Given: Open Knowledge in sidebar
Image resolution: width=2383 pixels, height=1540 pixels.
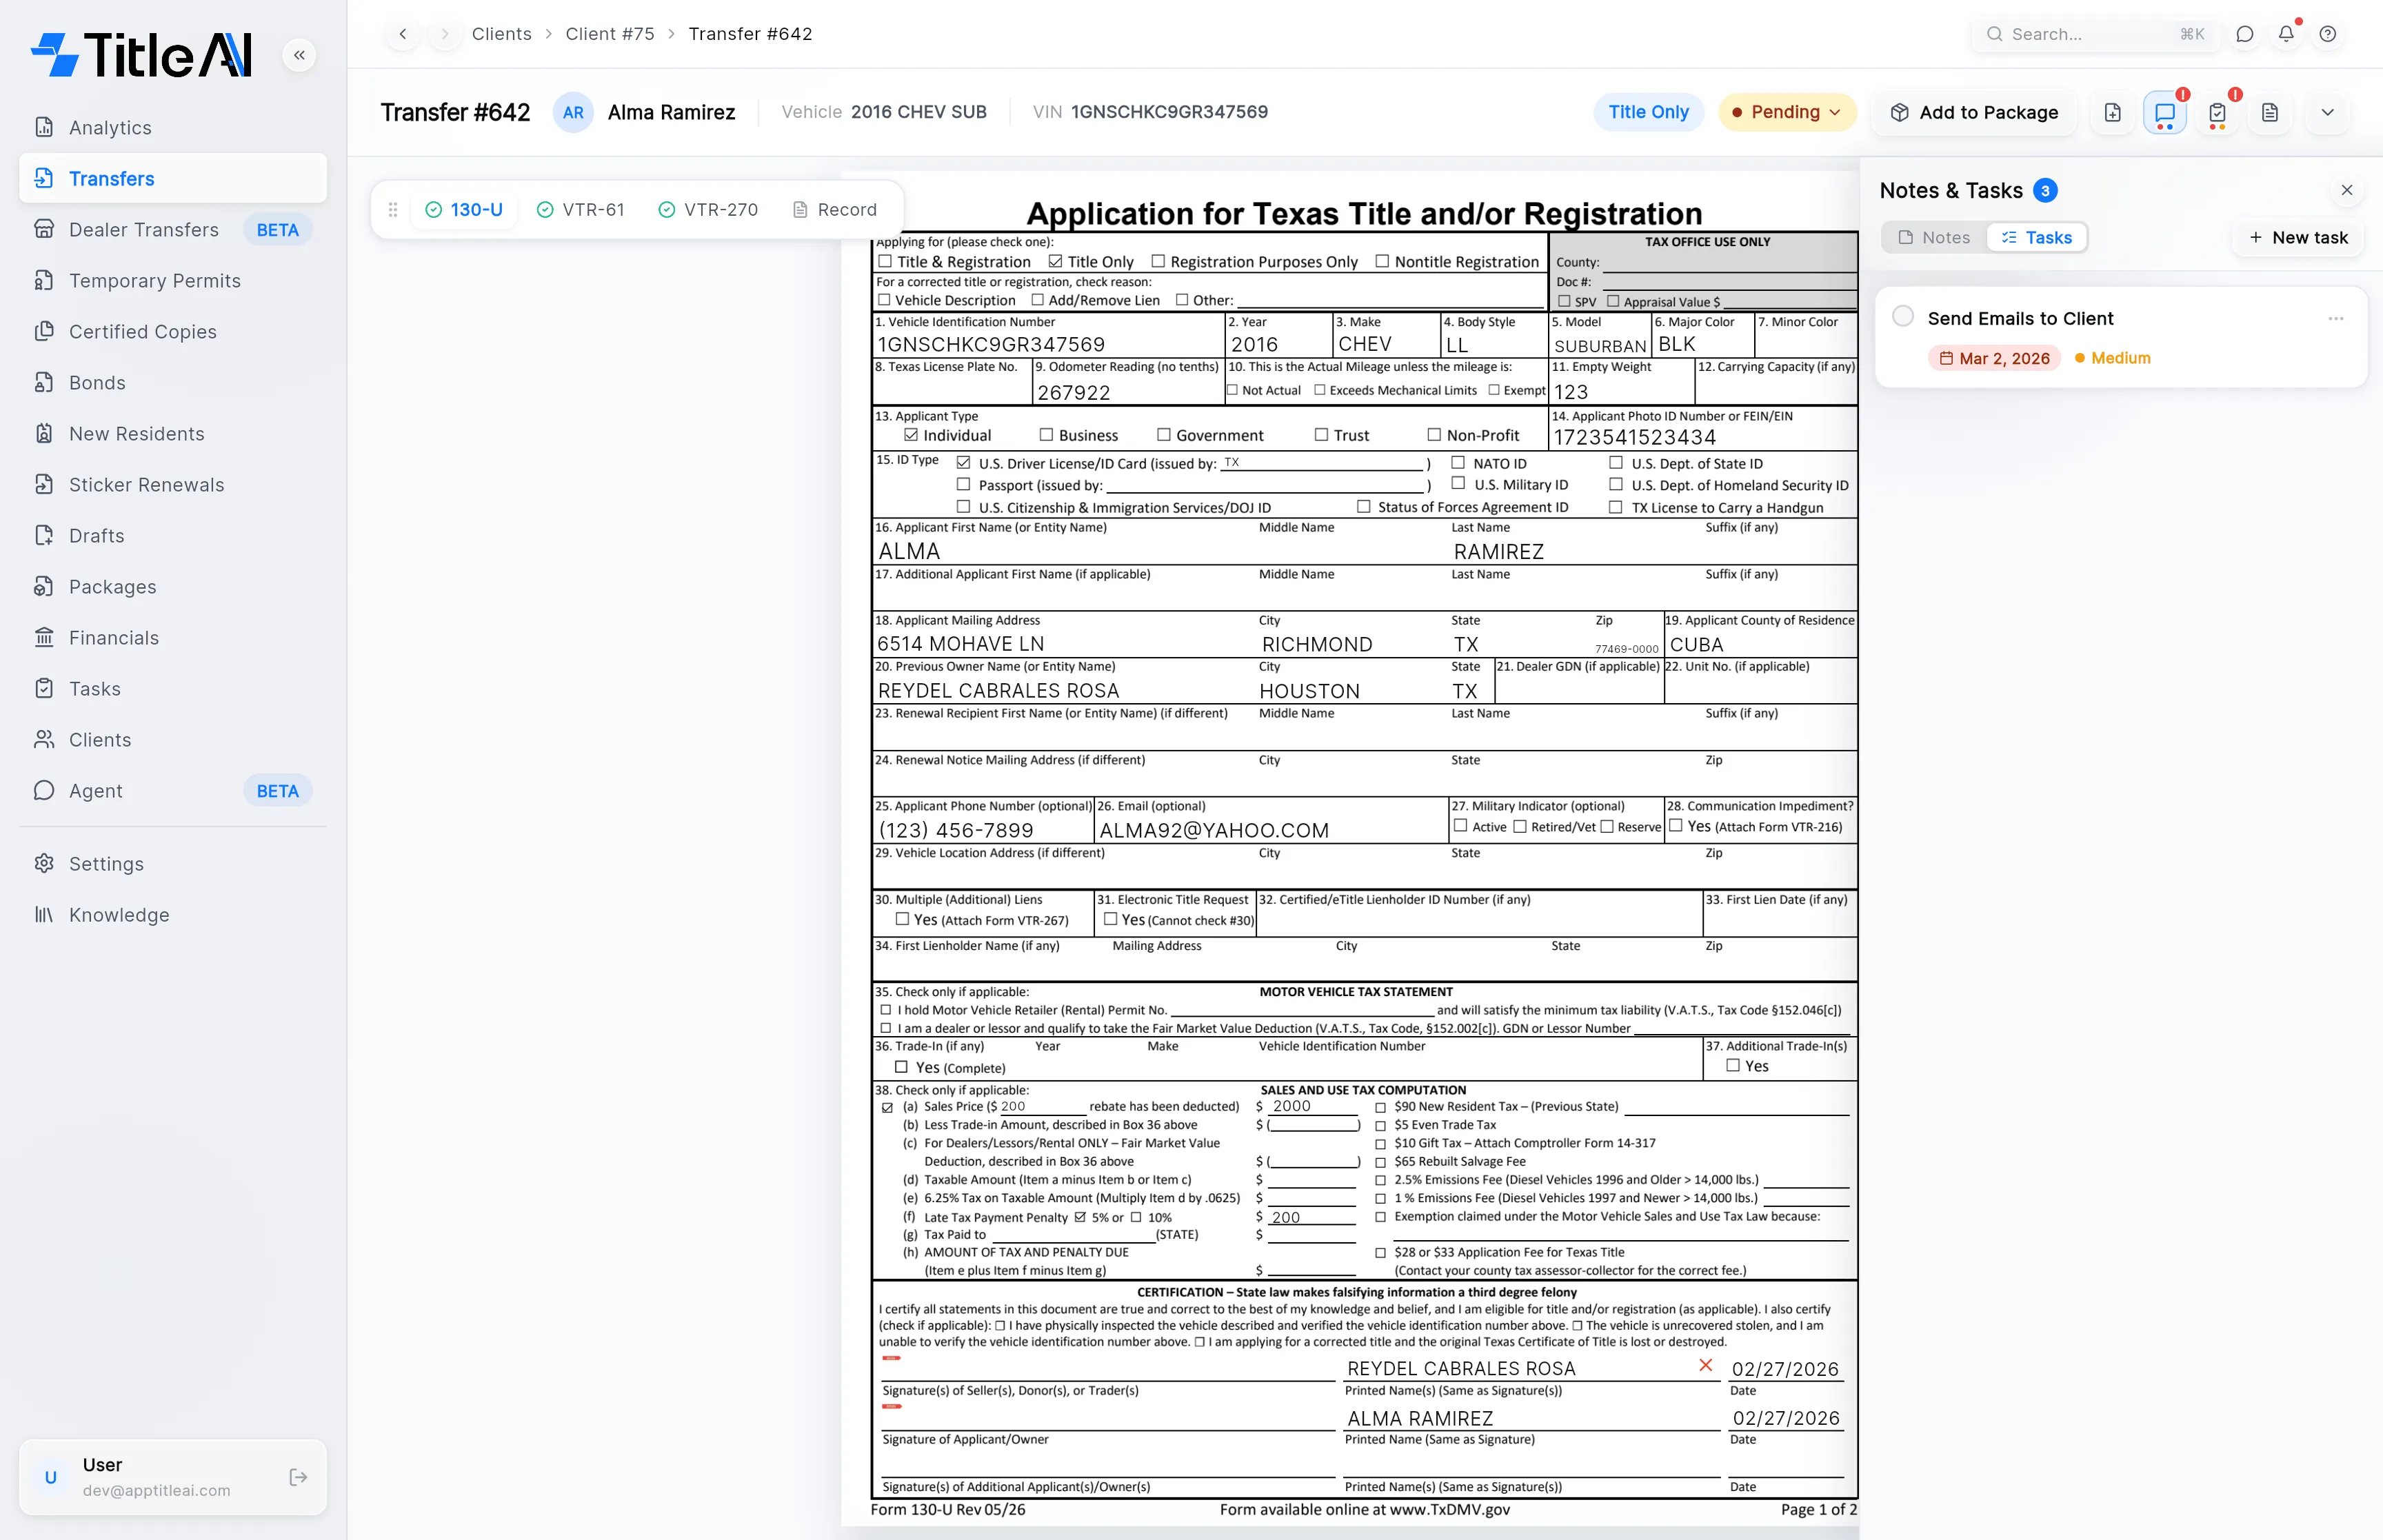Looking at the screenshot, I should [173, 915].
